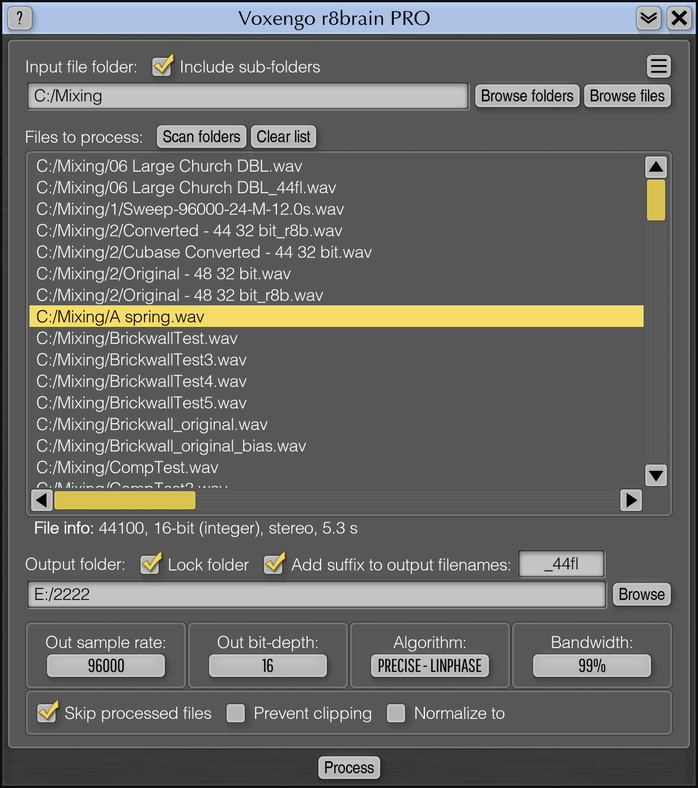Select C:/Mixing/CompTest.wav
Viewport: 698px width, 788px height.
pos(336,468)
